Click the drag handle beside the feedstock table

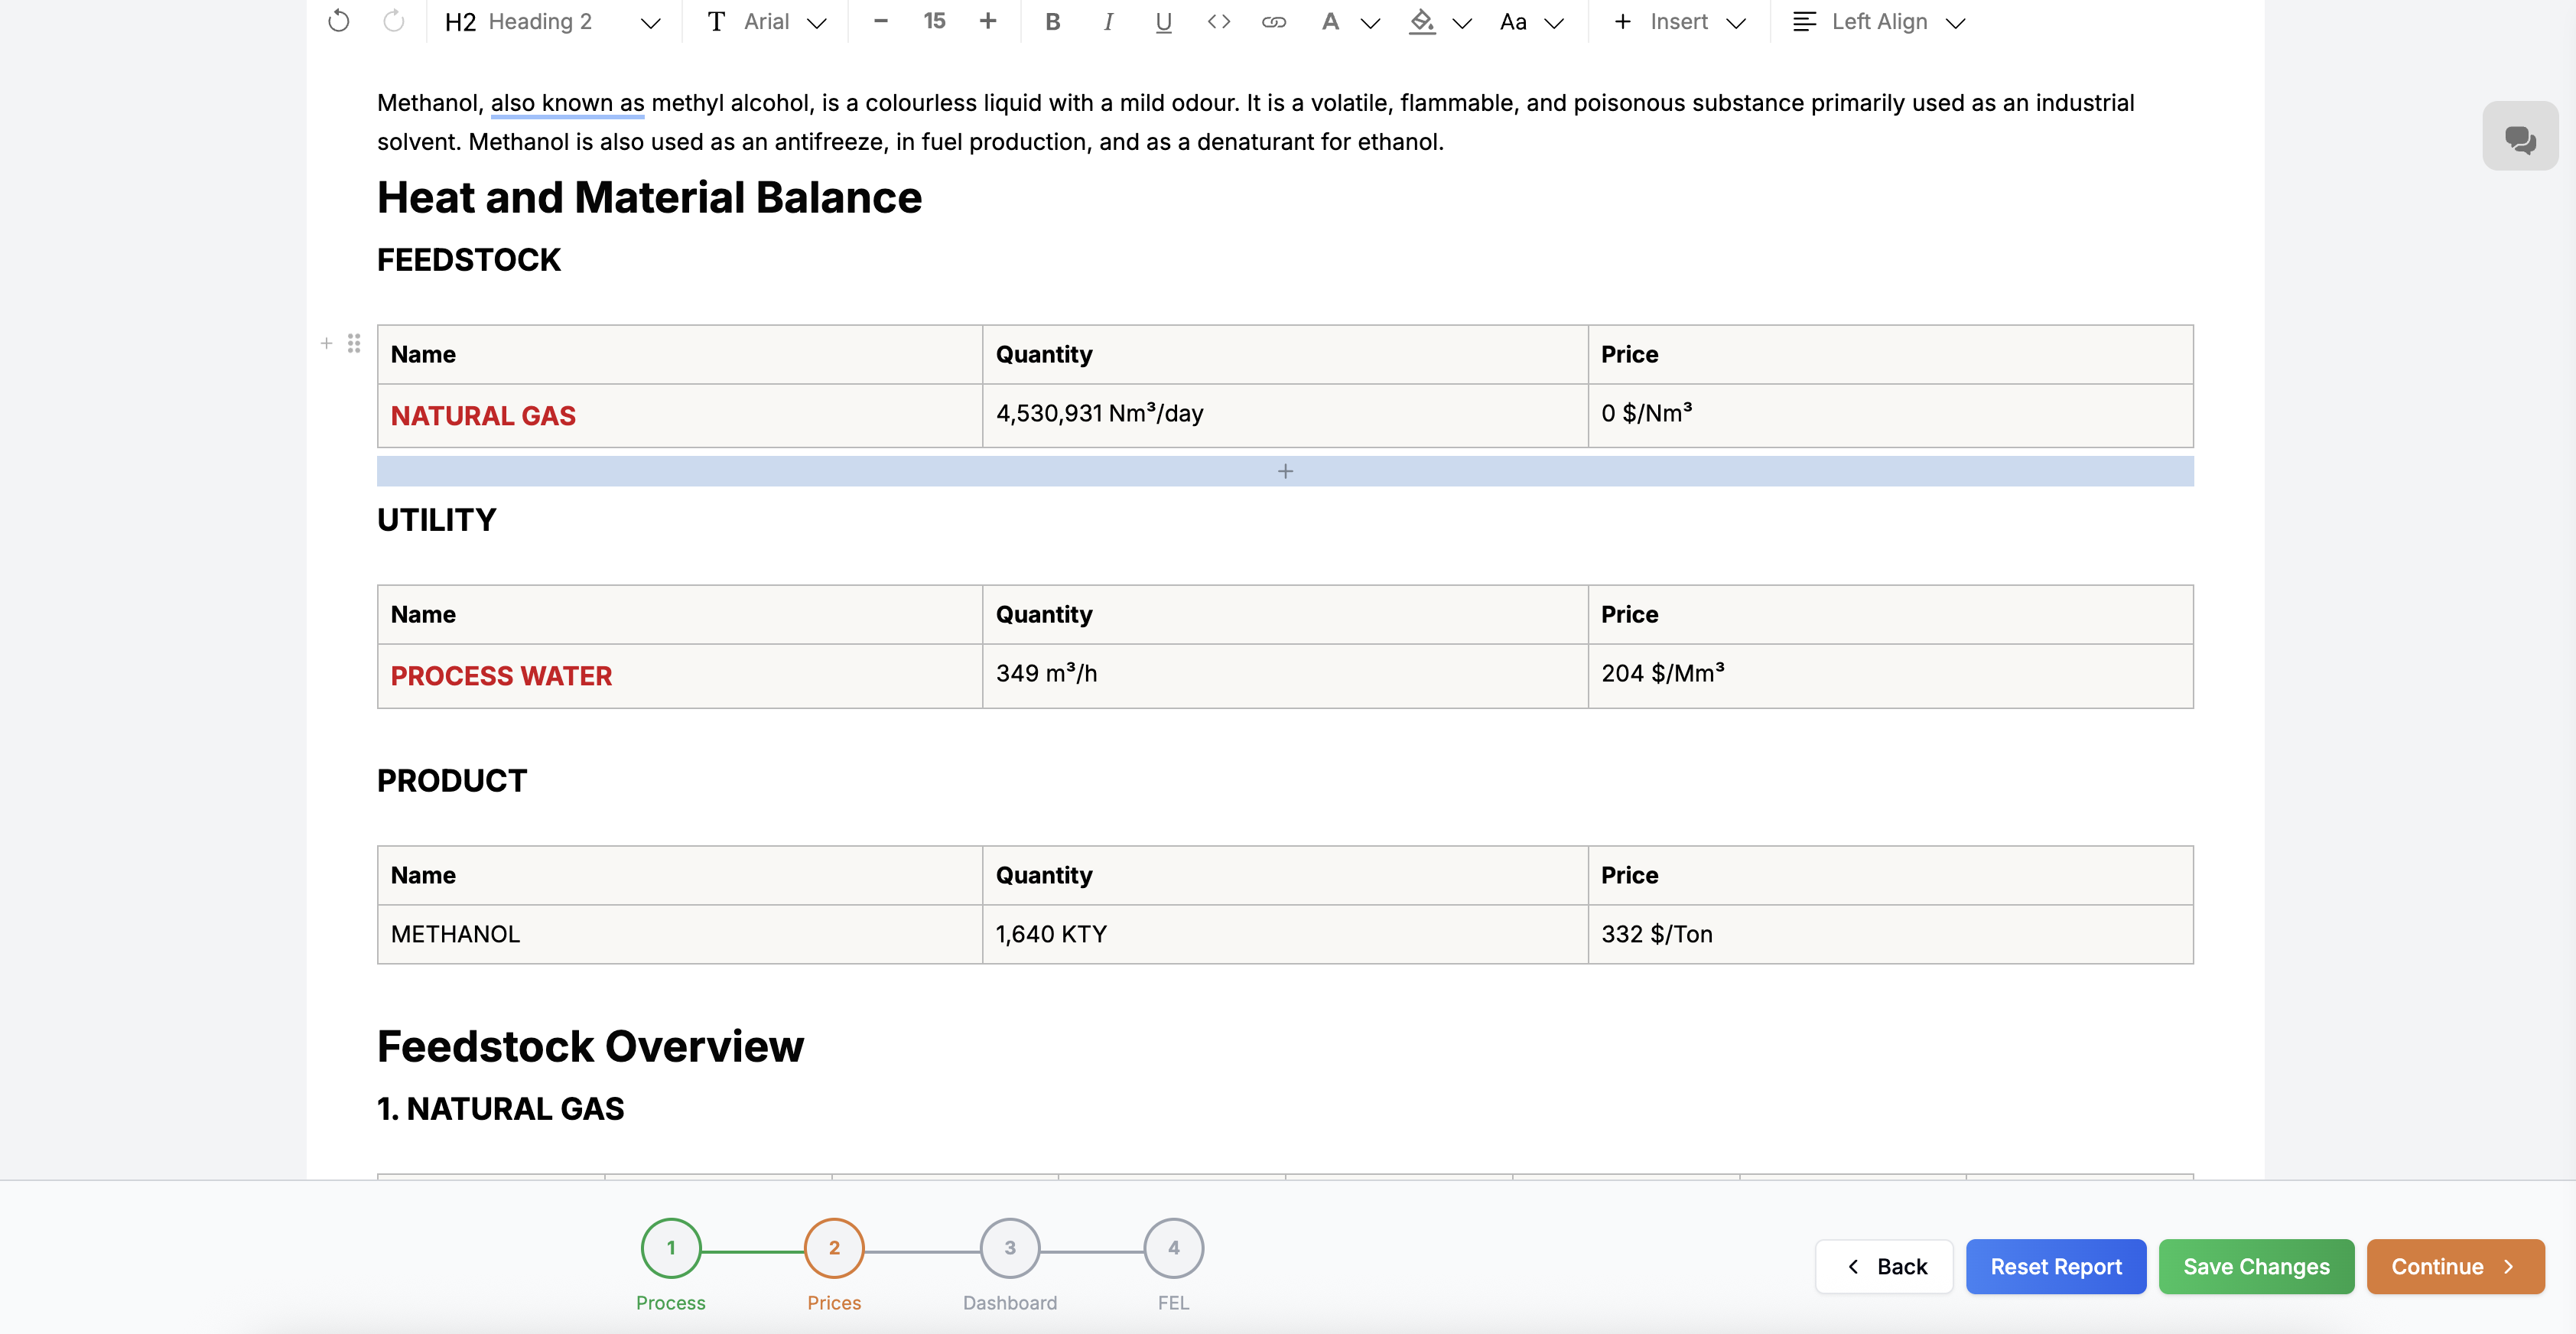[354, 343]
